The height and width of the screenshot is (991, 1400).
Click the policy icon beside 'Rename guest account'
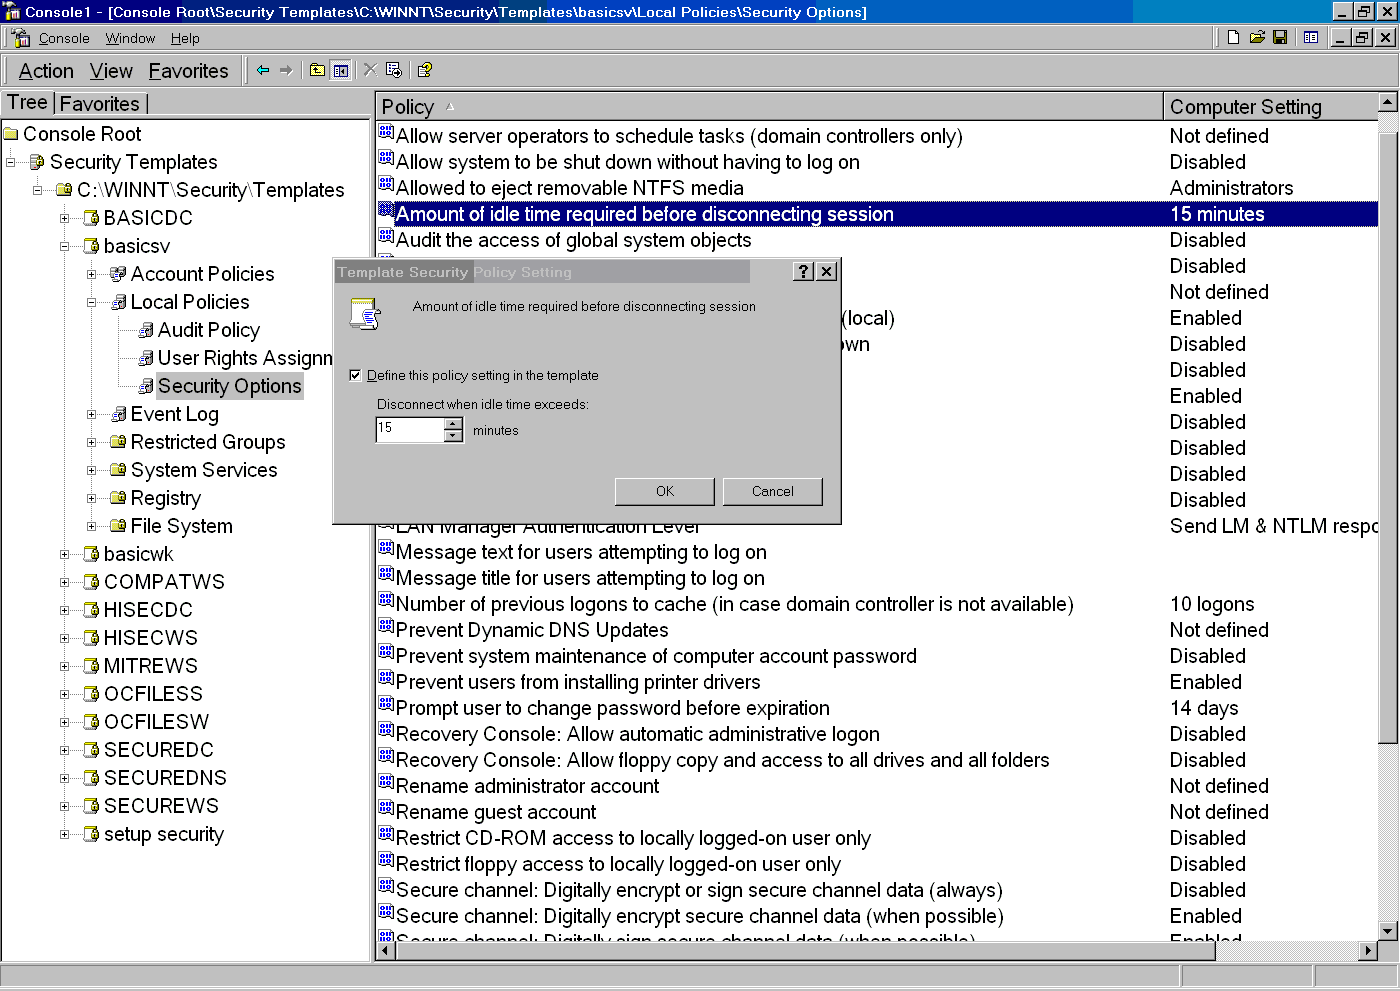coord(386,809)
